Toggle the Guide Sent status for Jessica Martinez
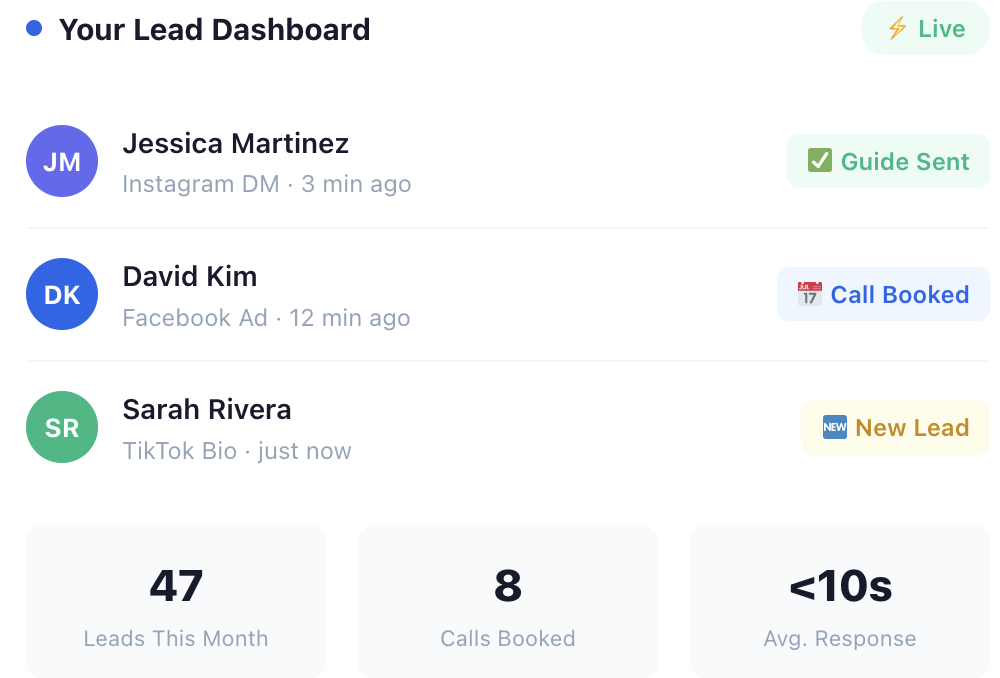The height and width of the screenshot is (678, 1000). (888, 160)
